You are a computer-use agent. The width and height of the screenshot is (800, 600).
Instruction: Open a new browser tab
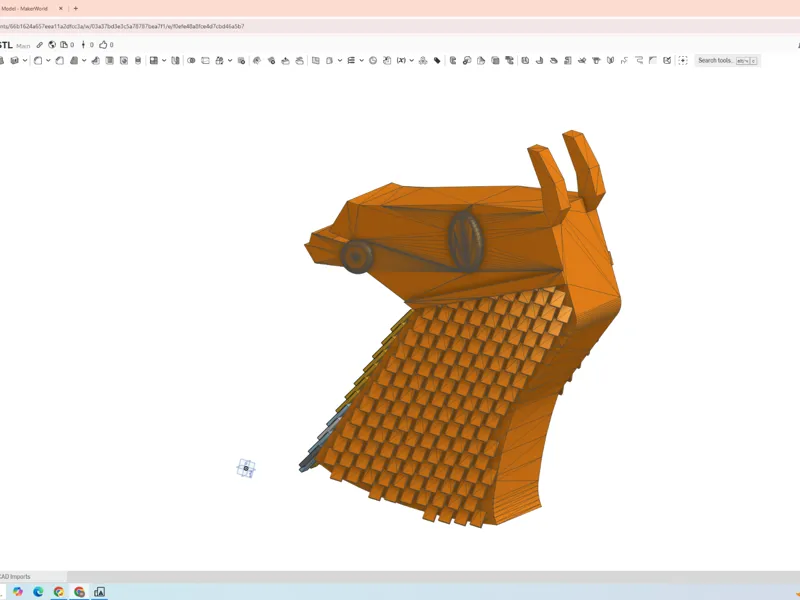[x=76, y=9]
